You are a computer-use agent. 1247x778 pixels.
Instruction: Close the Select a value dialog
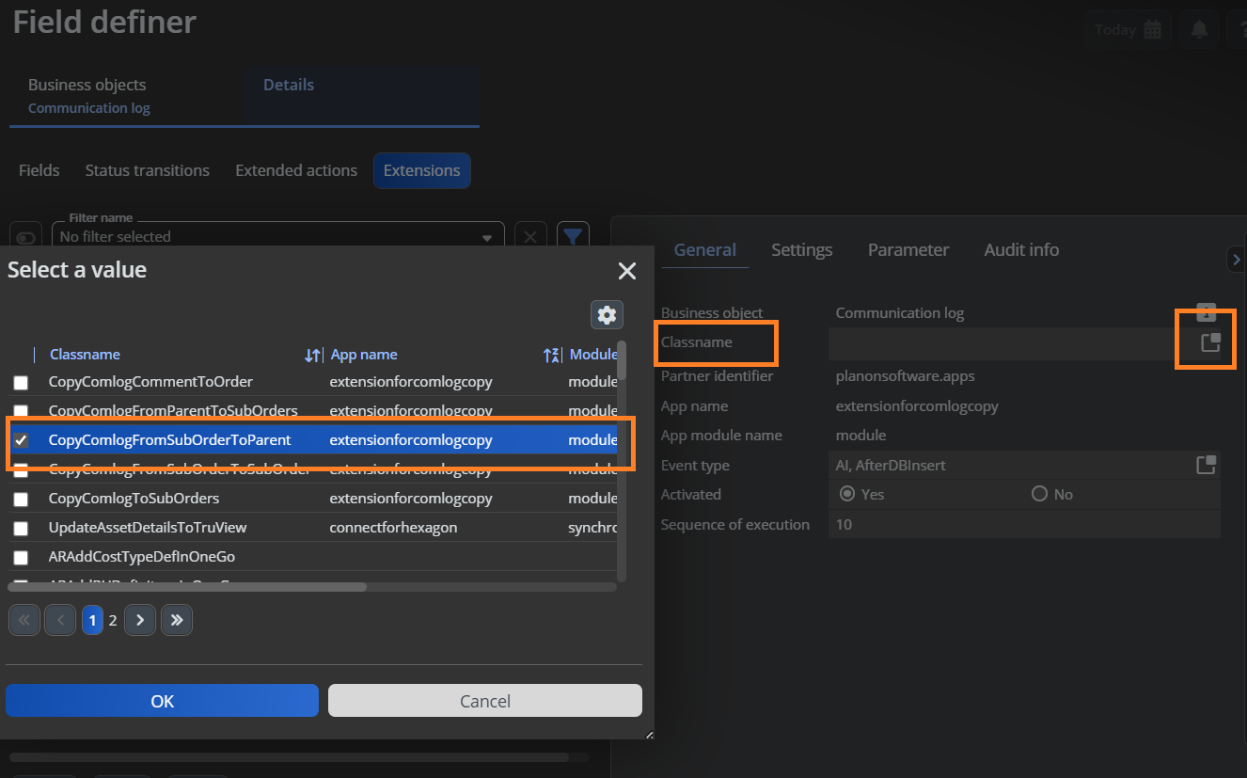[627, 271]
